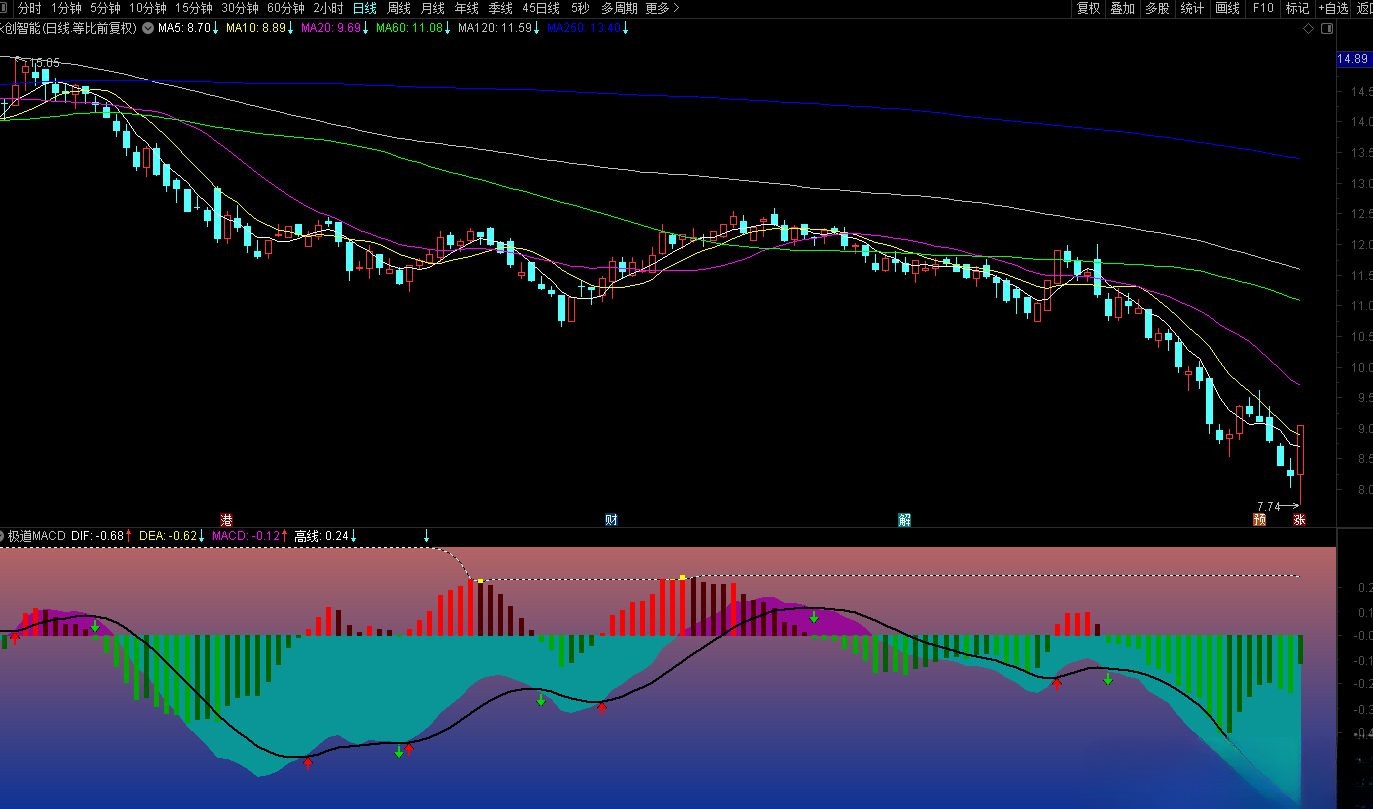Open the MA indicator settings circle icon
Viewport: 1373px width, 809px height.
(149, 28)
